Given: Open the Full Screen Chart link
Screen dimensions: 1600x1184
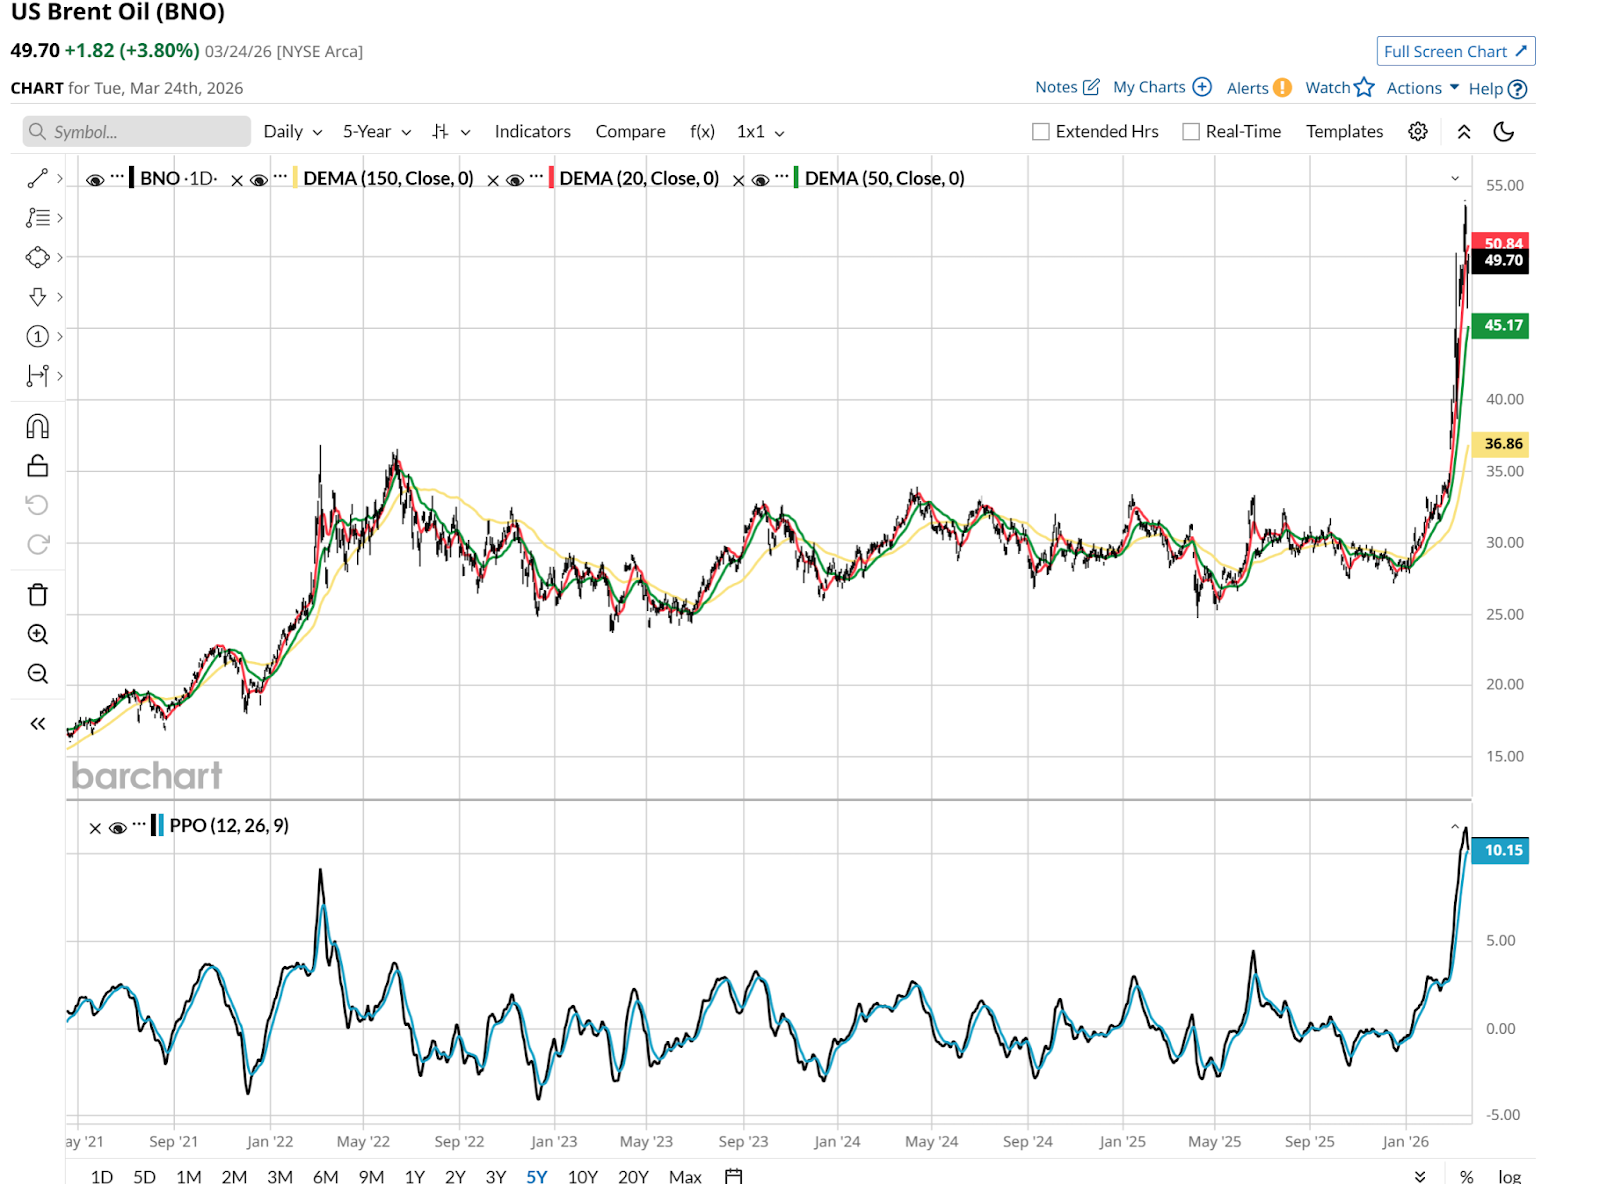Looking at the screenshot, I should (x=1455, y=51).
